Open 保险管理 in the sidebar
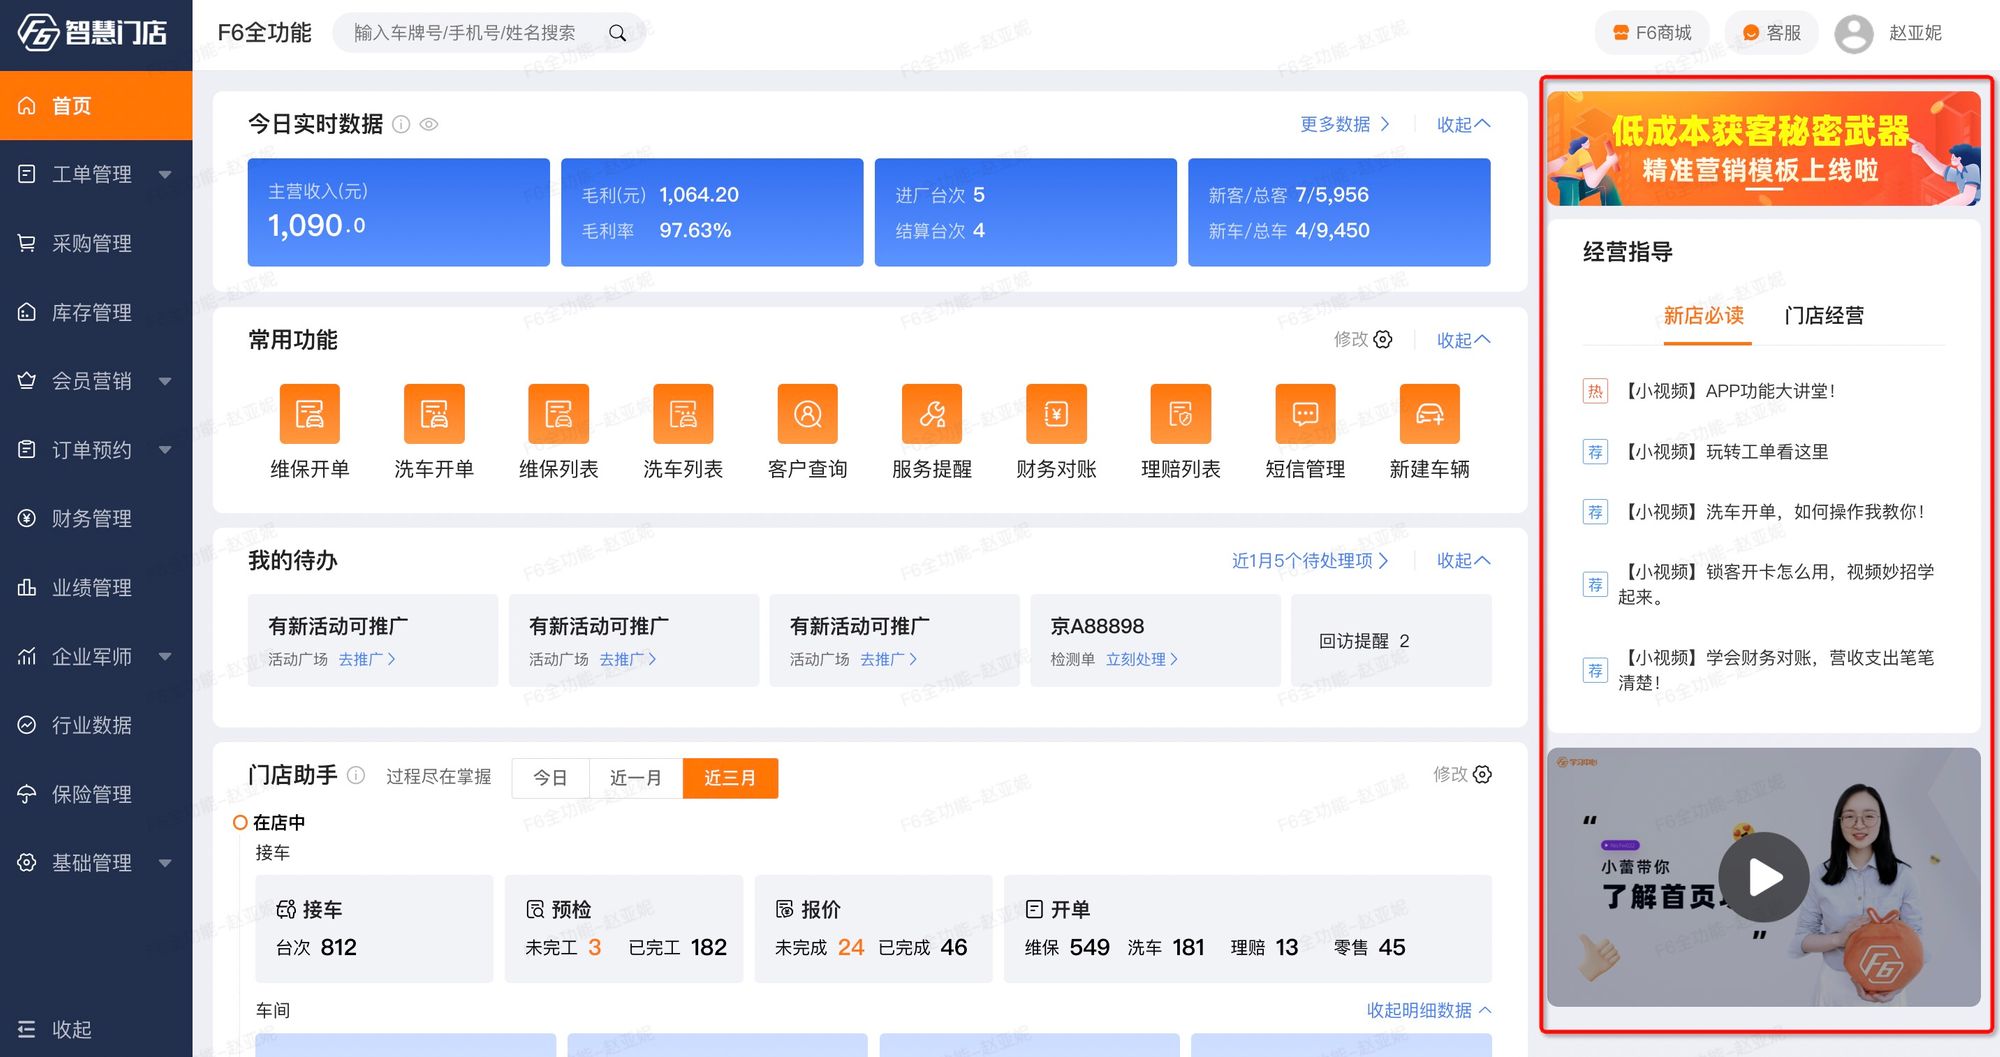This screenshot has width=2000, height=1057. click(96, 794)
